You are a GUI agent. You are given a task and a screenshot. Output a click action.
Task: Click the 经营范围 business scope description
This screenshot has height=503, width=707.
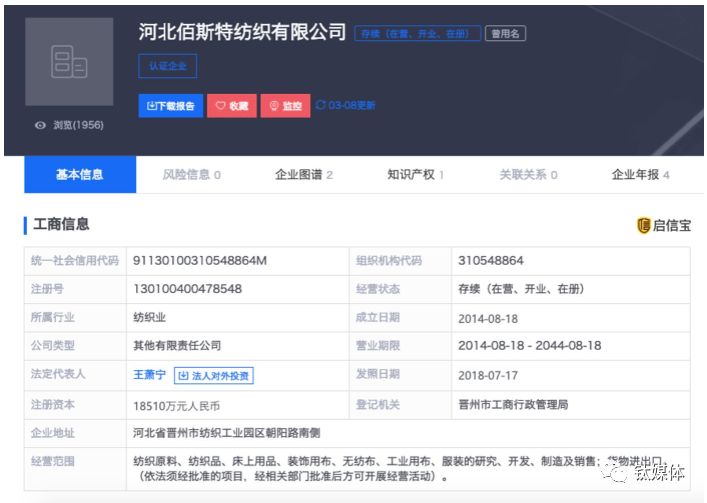tap(401, 469)
